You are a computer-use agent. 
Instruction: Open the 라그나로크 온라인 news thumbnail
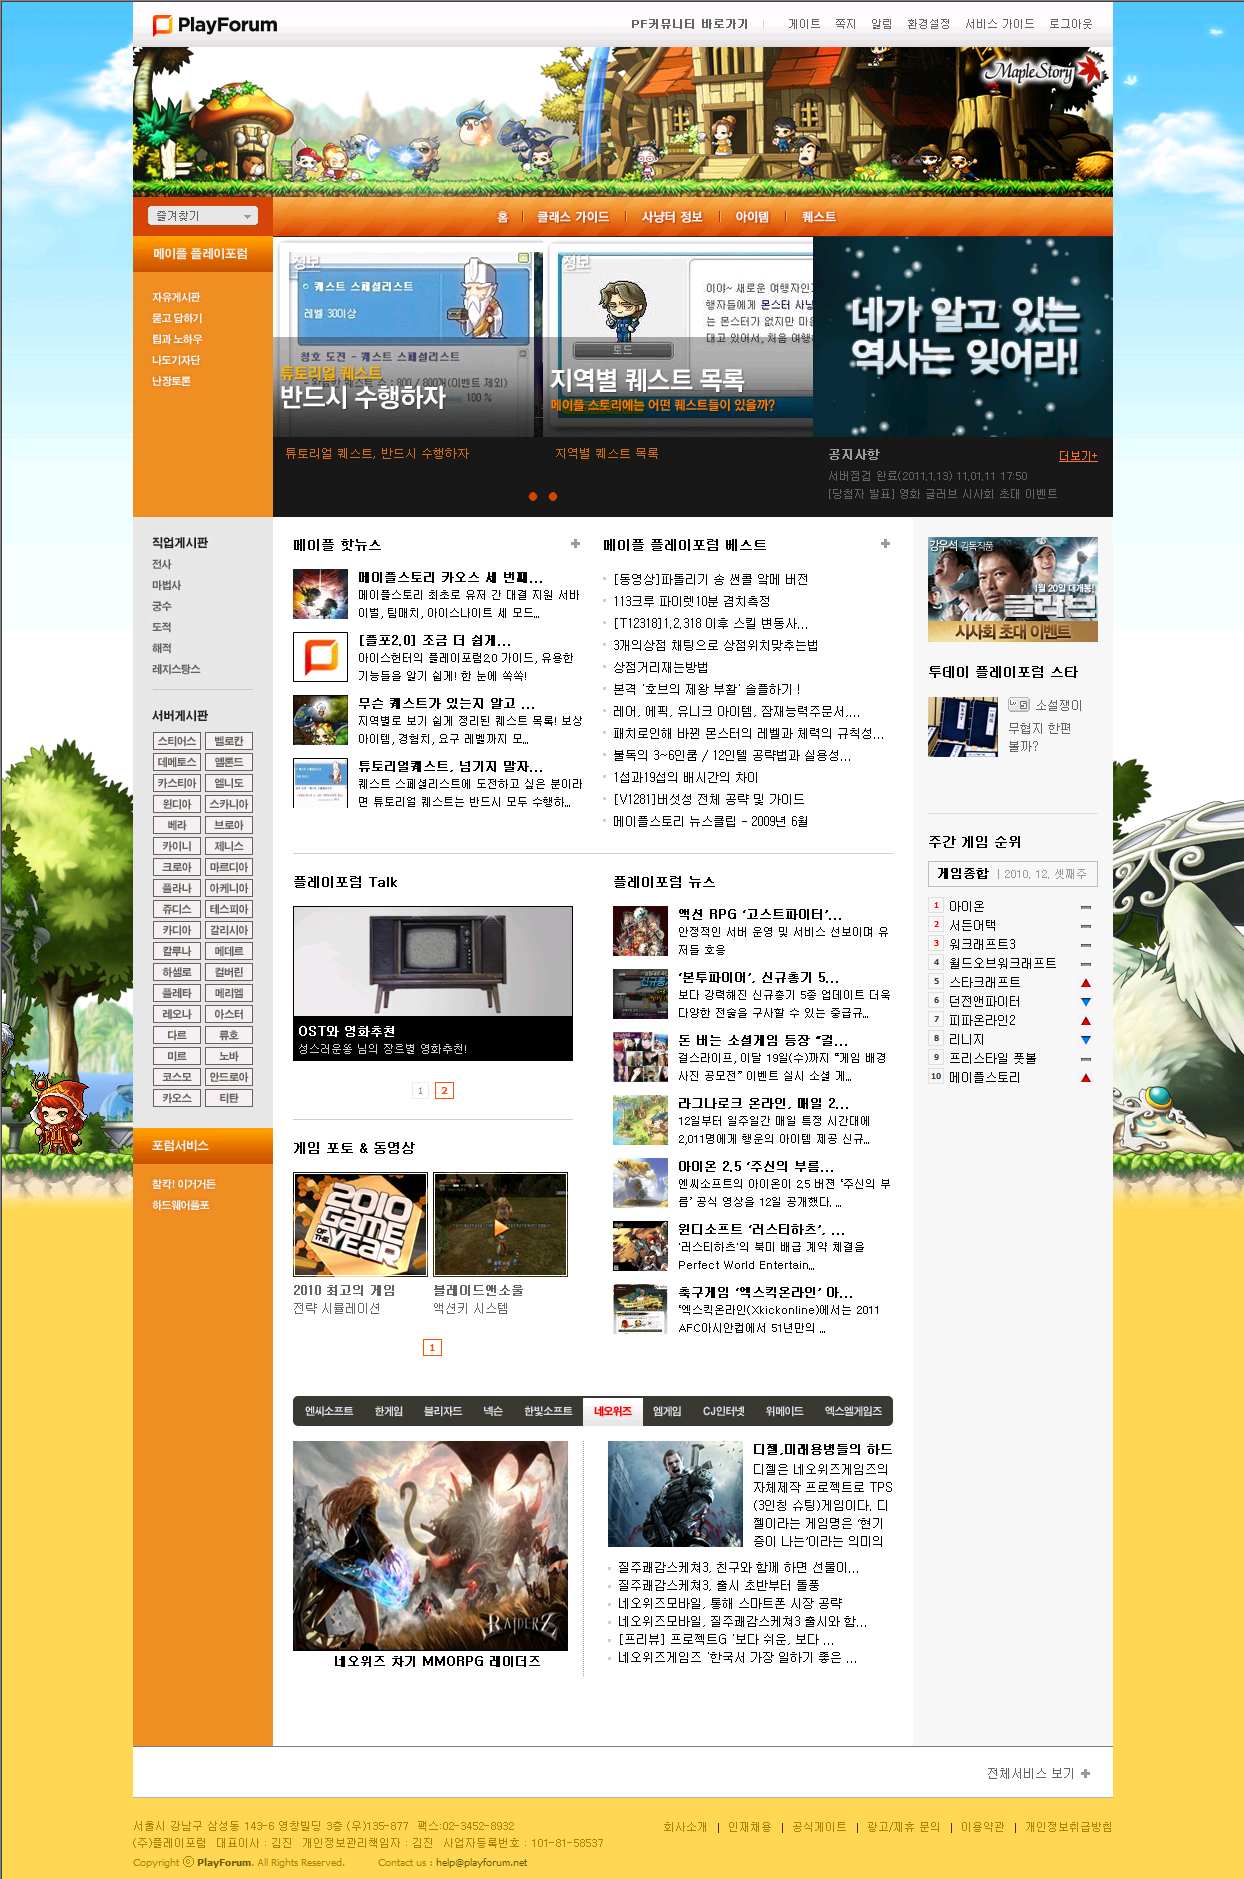coord(640,1120)
